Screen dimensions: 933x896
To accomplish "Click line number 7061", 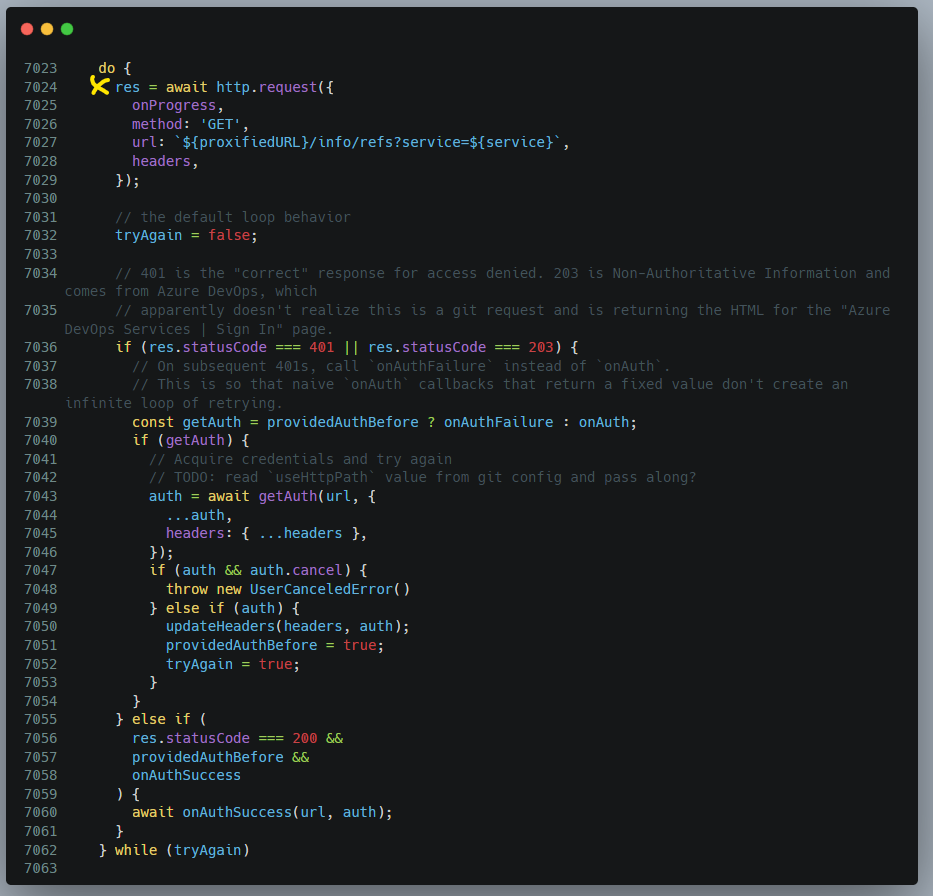I will pos(40,831).
